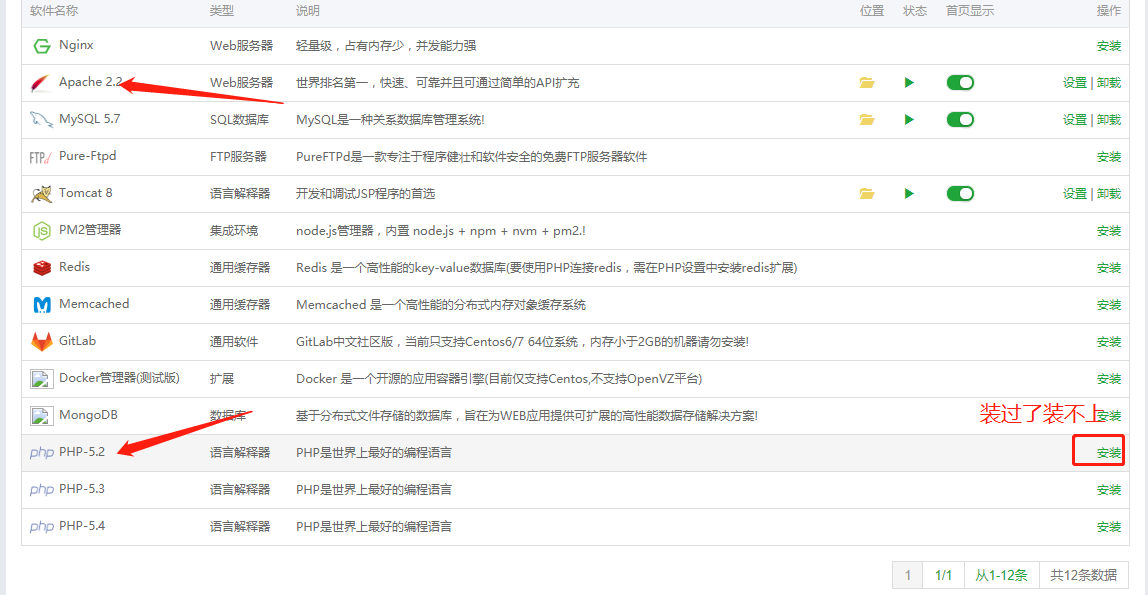1148x595 pixels.
Task: Click 集成环境 type cell
Action: tap(234, 231)
